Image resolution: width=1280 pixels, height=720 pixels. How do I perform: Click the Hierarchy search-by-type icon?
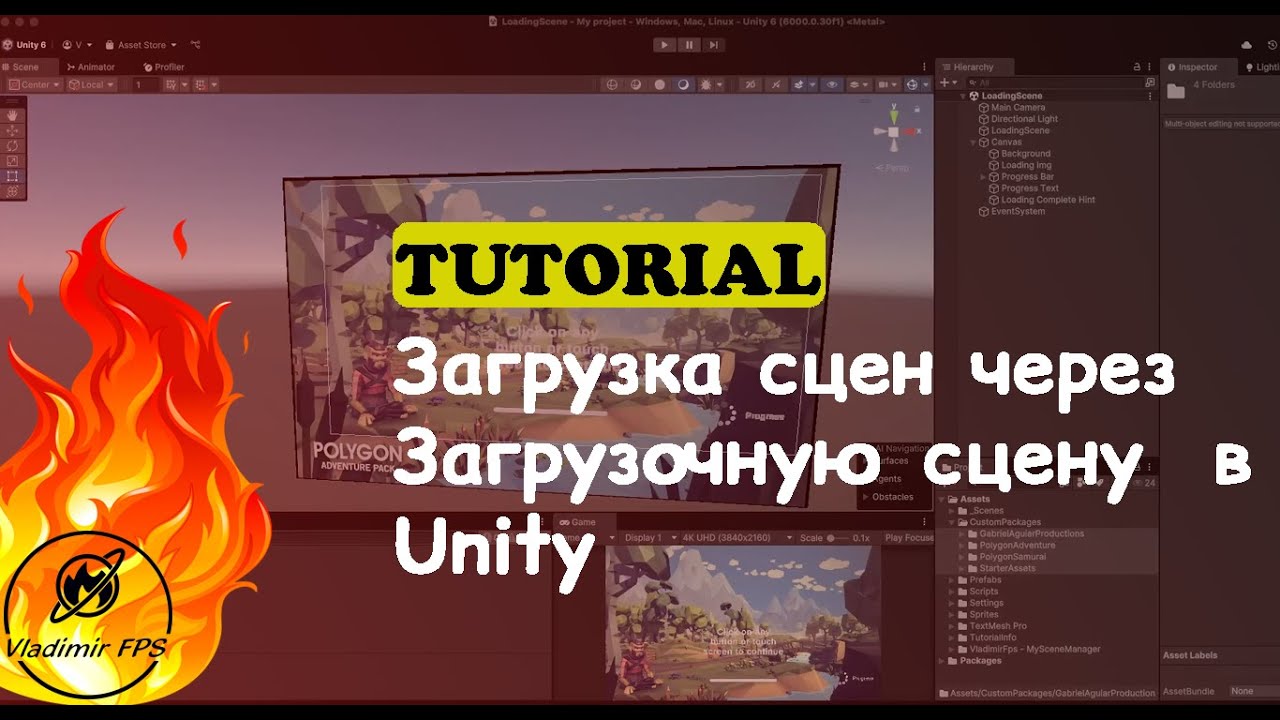[1150, 82]
